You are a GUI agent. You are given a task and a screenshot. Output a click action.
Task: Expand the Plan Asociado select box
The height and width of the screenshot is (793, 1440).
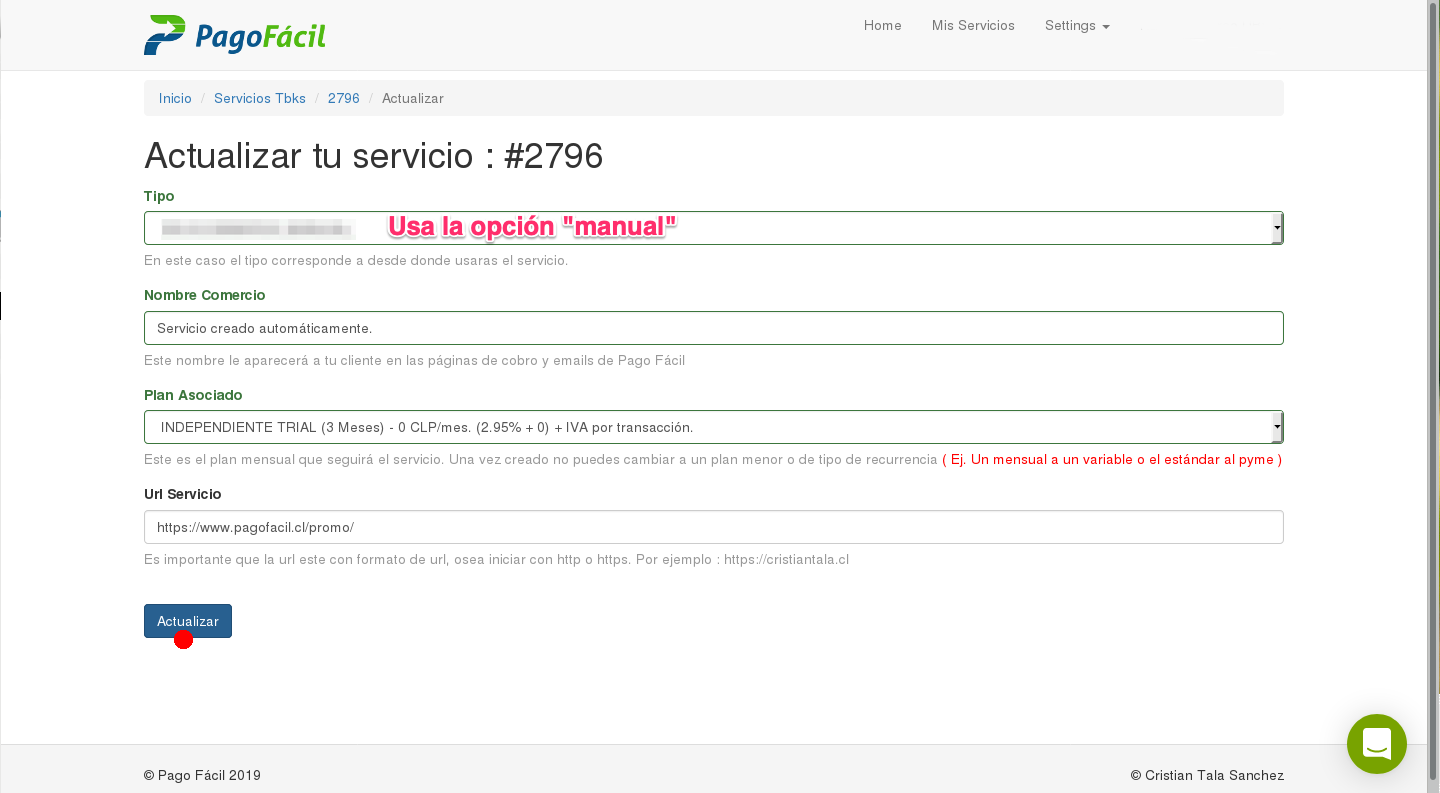pos(712,427)
